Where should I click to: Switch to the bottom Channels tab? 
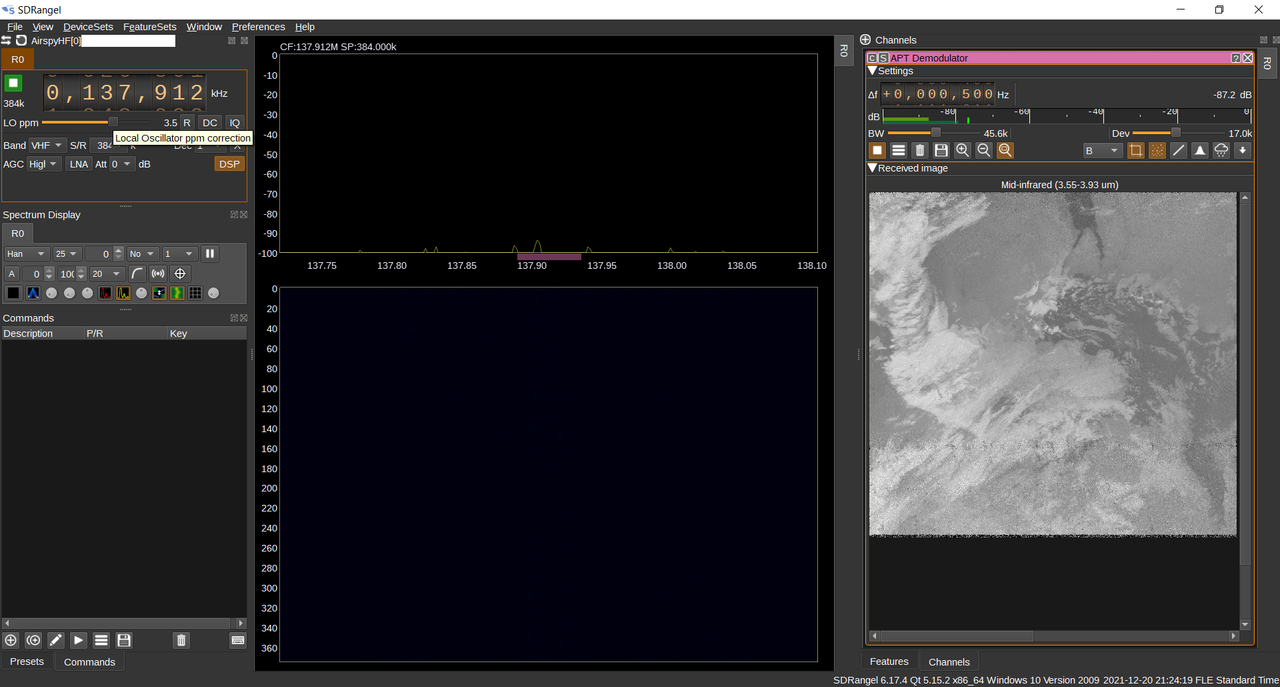[949, 662]
